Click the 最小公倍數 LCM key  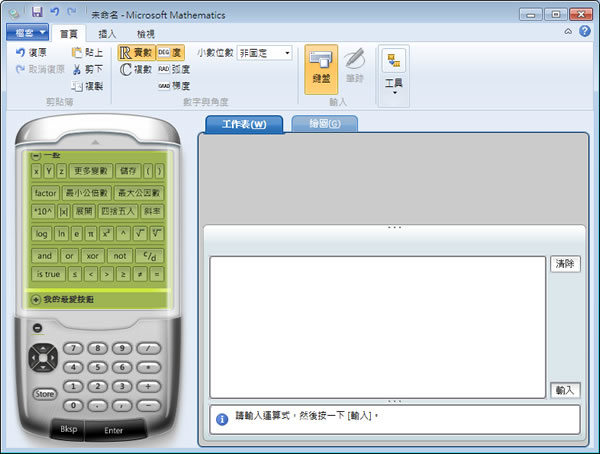click(x=86, y=193)
